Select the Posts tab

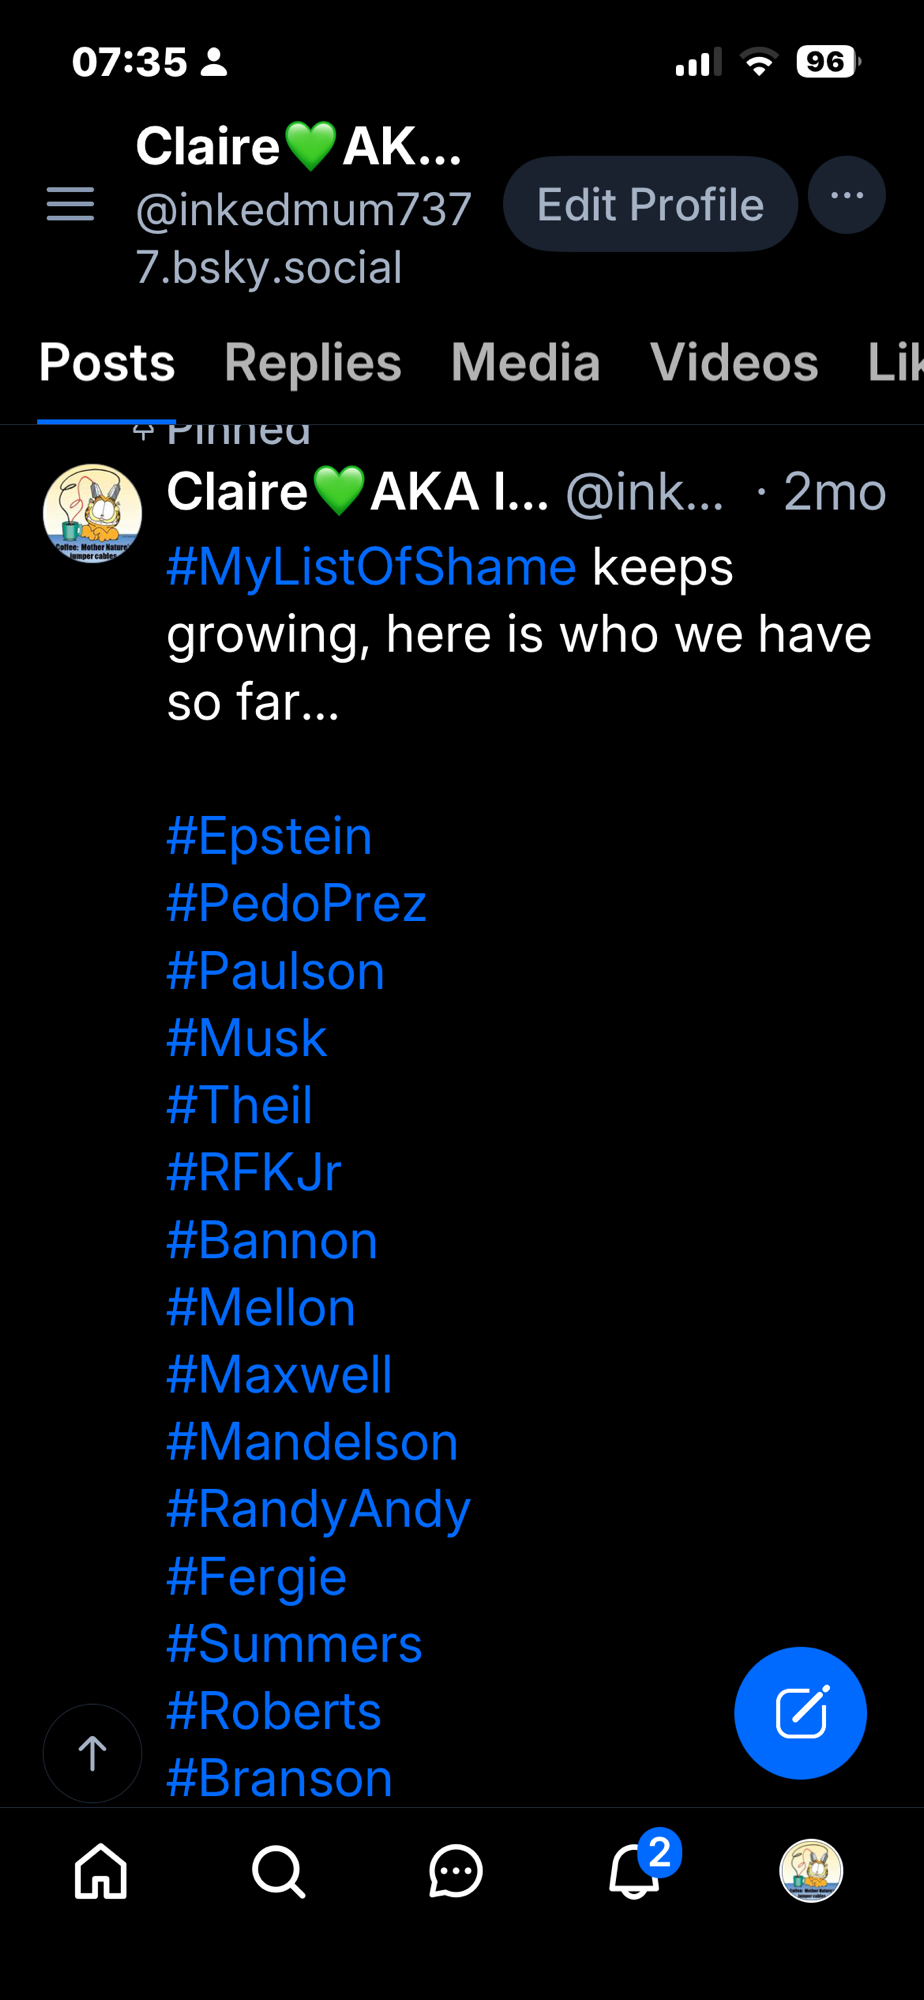(x=107, y=362)
